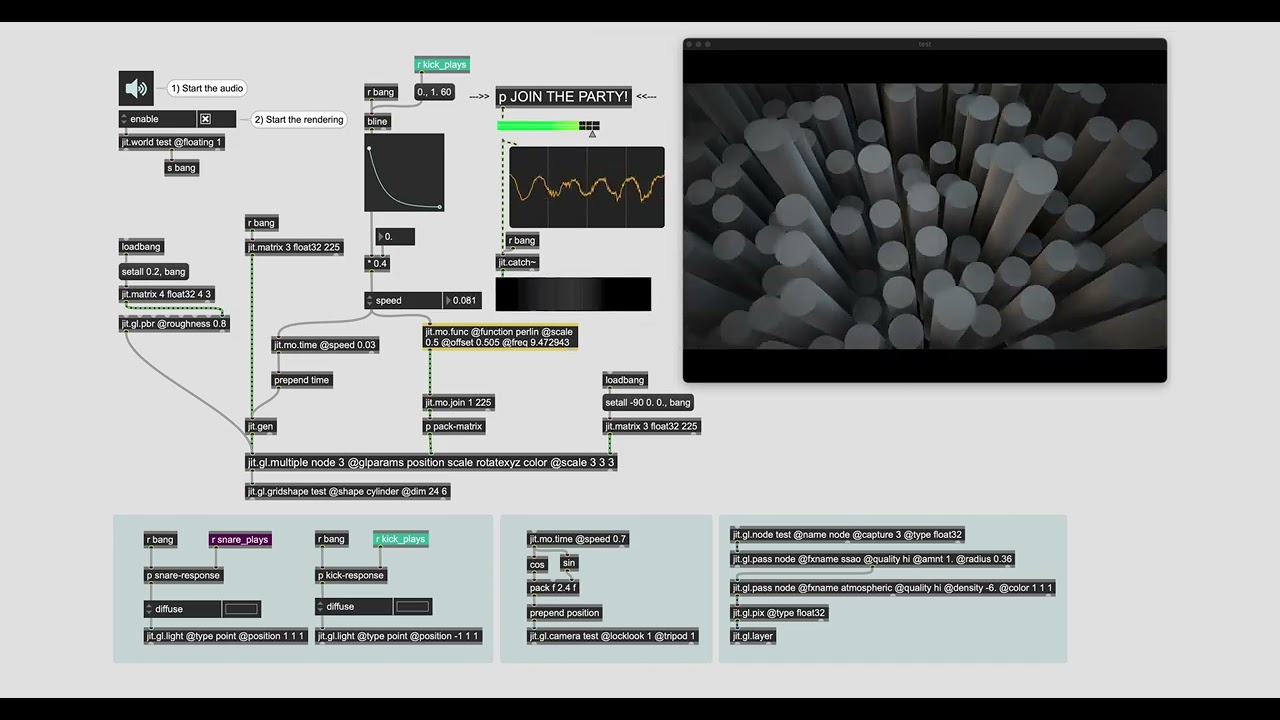1280x720 pixels.
Task: Open the diffuse dropdown in the snare panel
Action: [x=180, y=608]
